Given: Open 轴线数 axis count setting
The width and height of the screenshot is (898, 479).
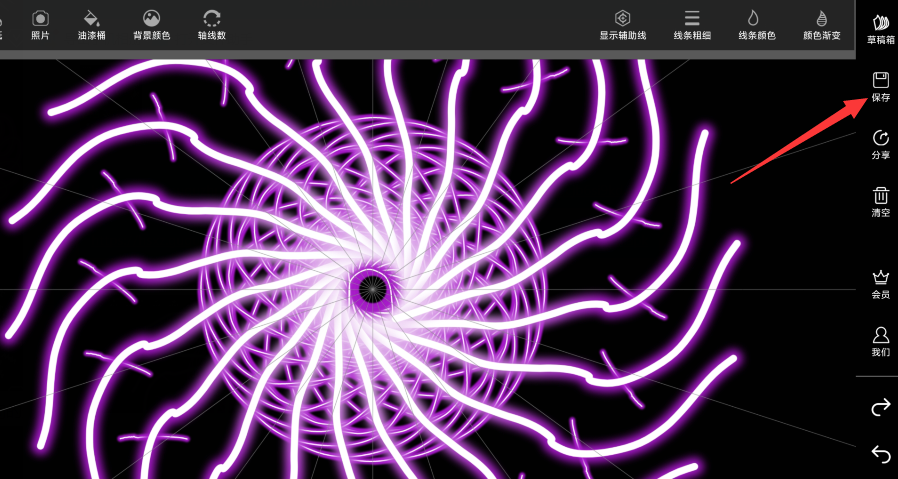Looking at the screenshot, I should [x=212, y=25].
